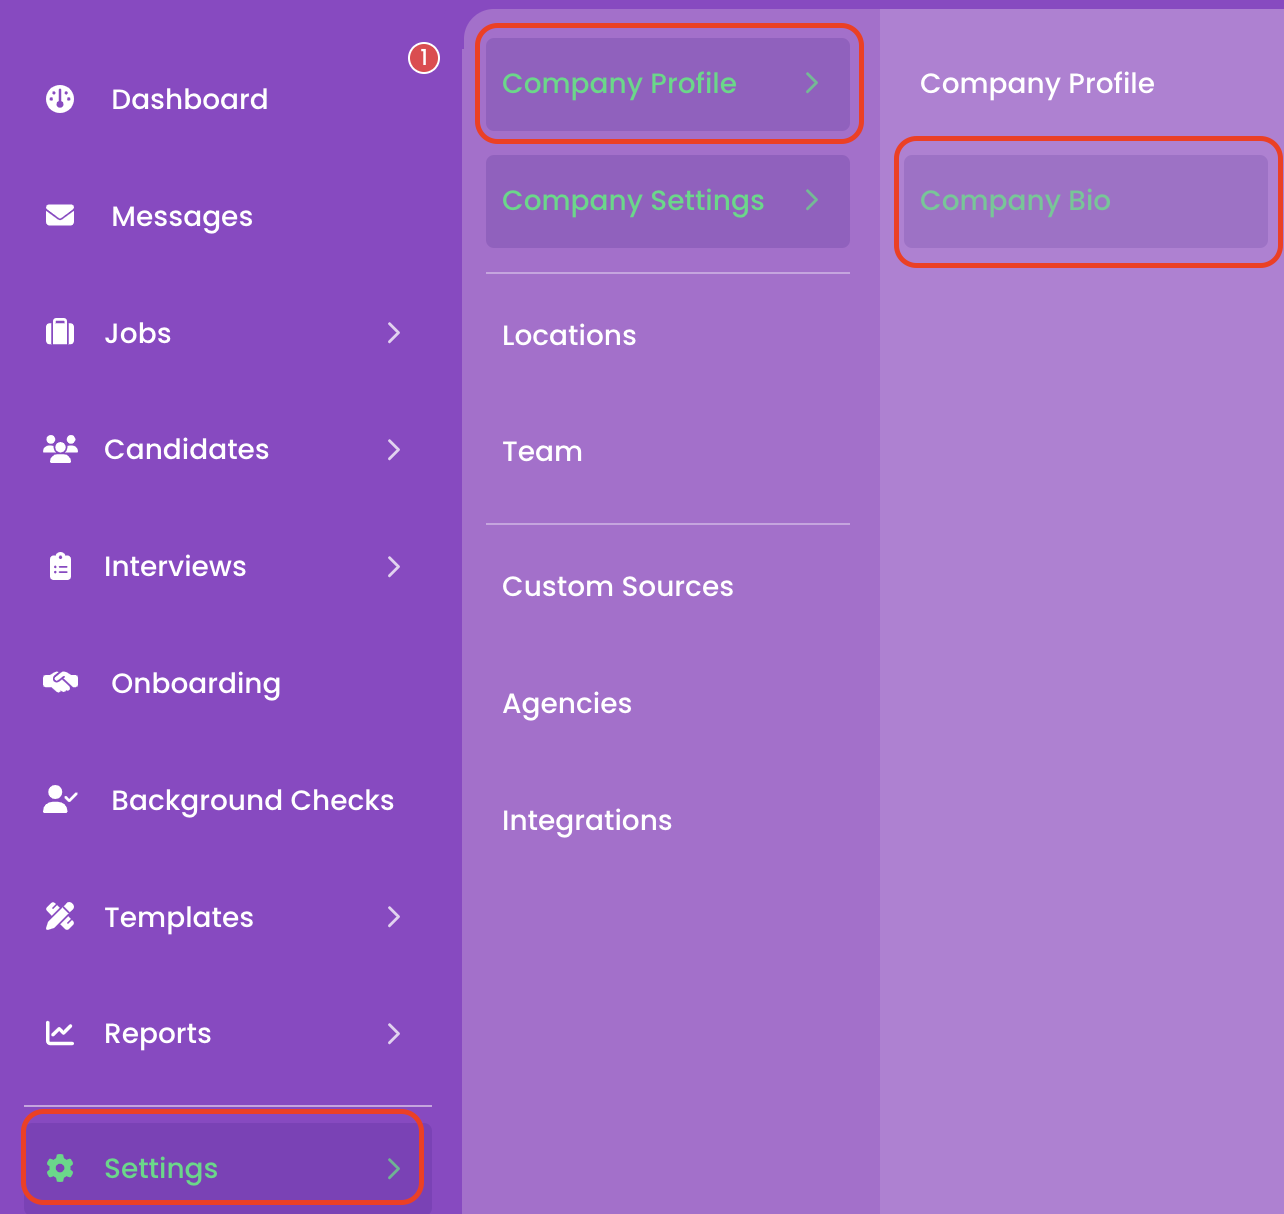The height and width of the screenshot is (1214, 1284).
Task: Go to the Integrations link
Action: (587, 820)
